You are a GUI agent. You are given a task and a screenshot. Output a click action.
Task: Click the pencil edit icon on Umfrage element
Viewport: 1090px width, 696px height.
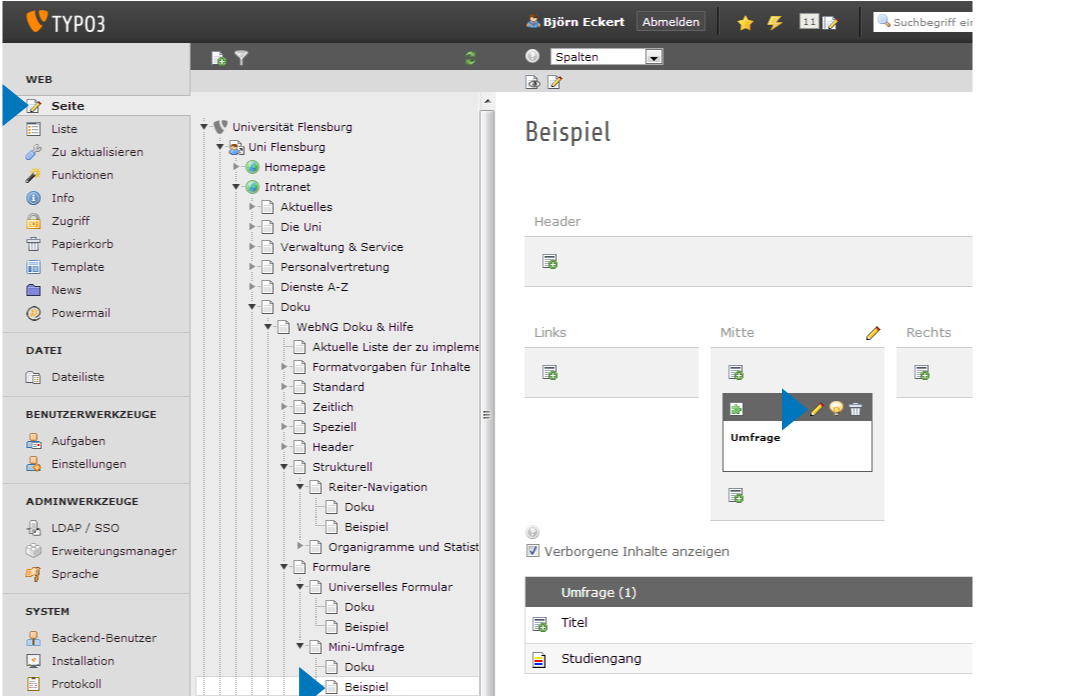click(x=817, y=409)
